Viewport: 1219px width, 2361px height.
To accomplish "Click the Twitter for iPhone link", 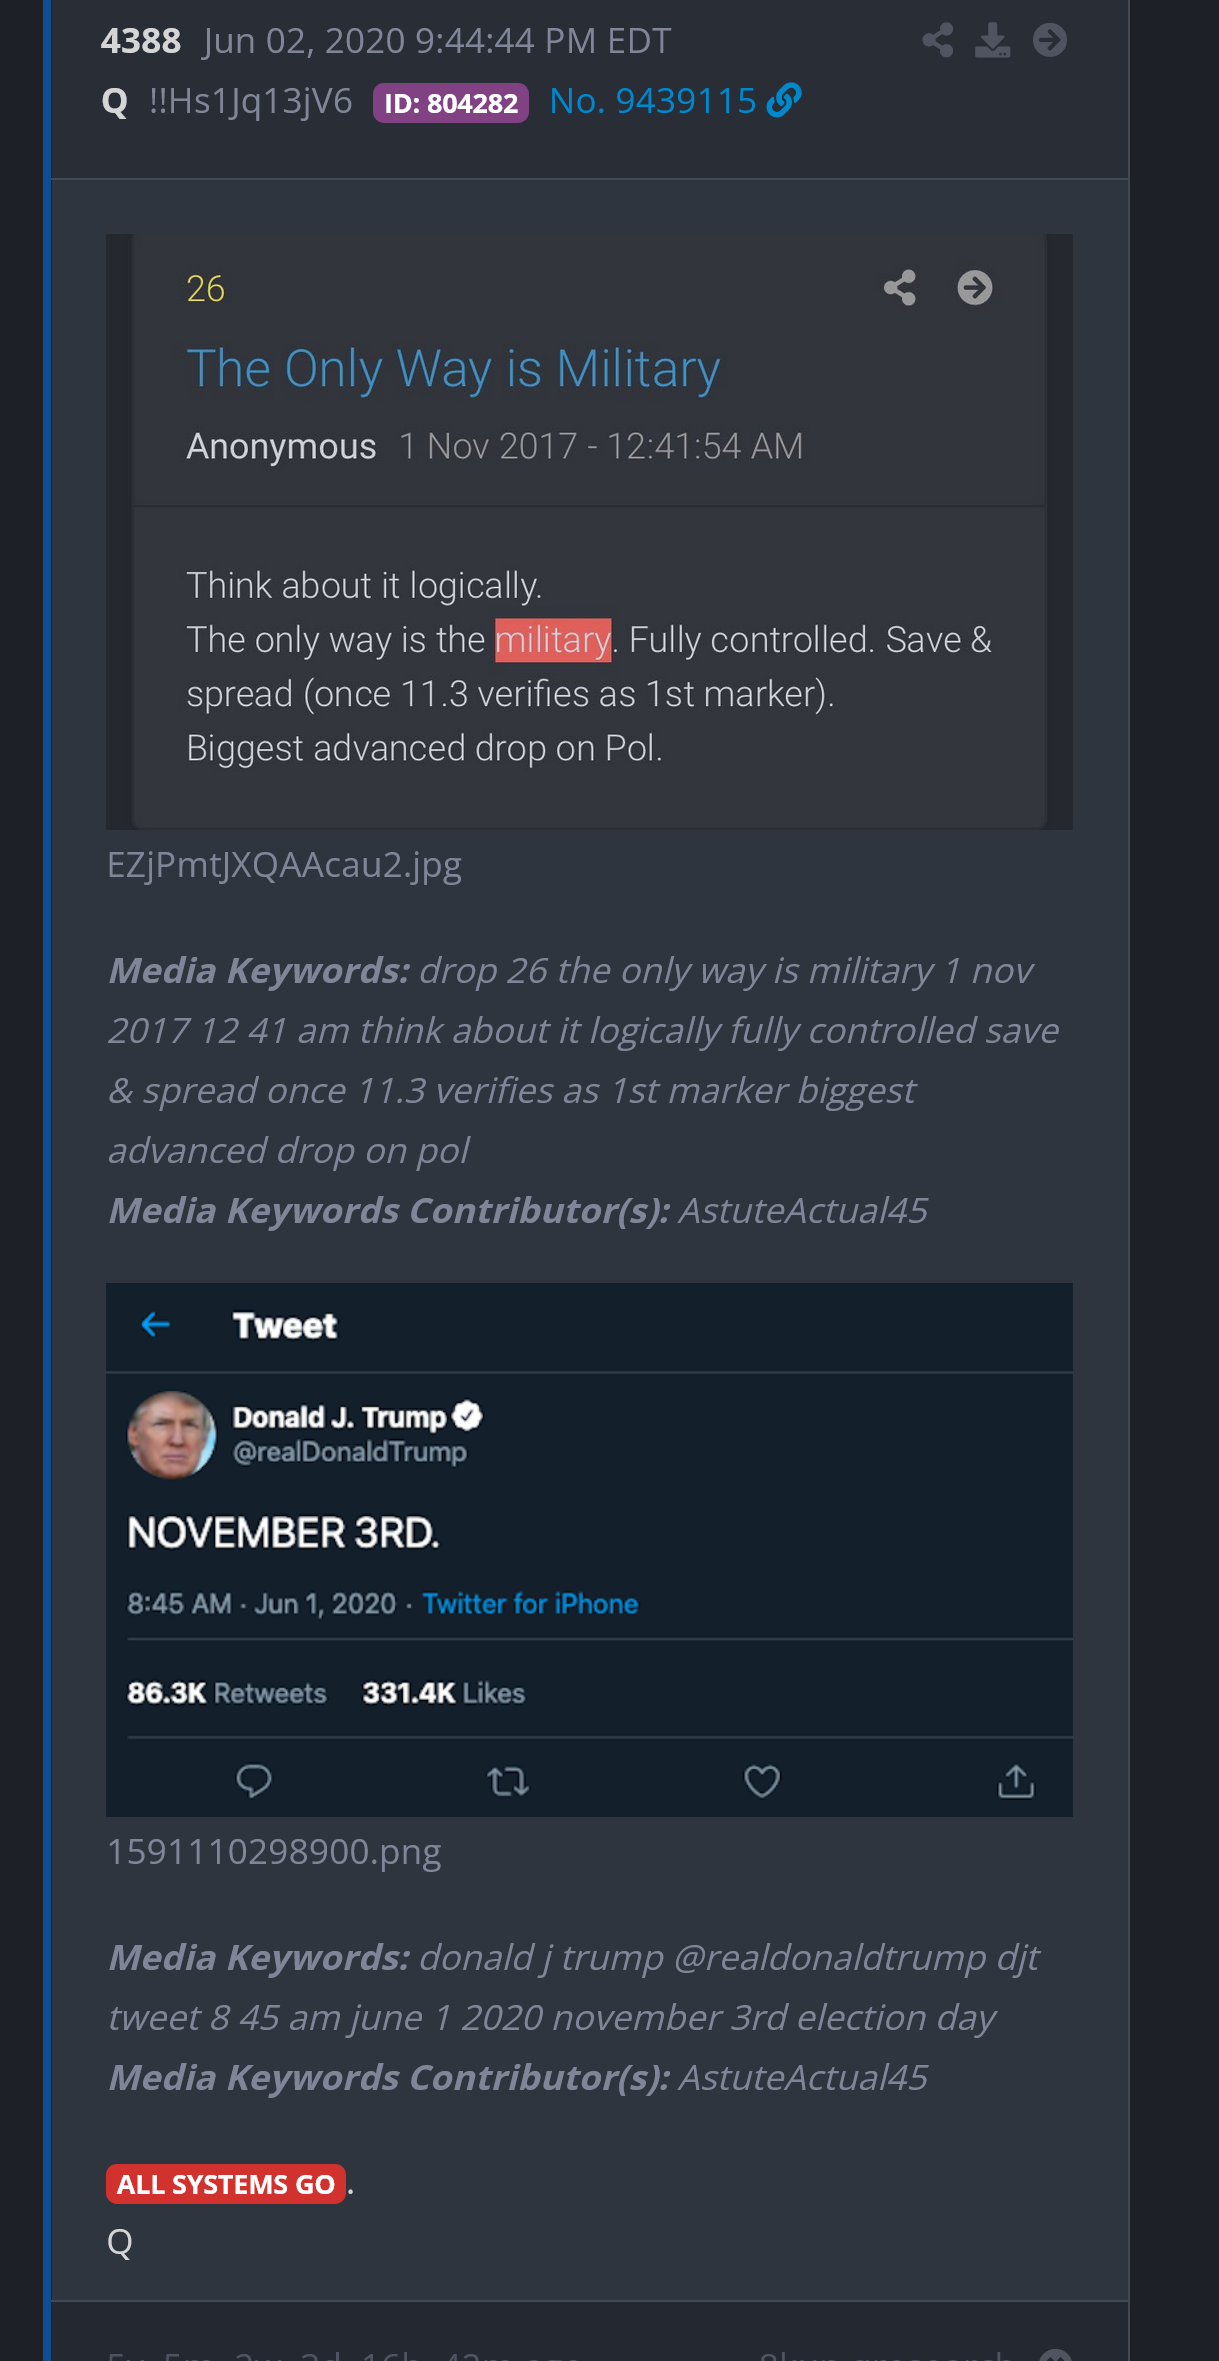I will click(x=530, y=1604).
